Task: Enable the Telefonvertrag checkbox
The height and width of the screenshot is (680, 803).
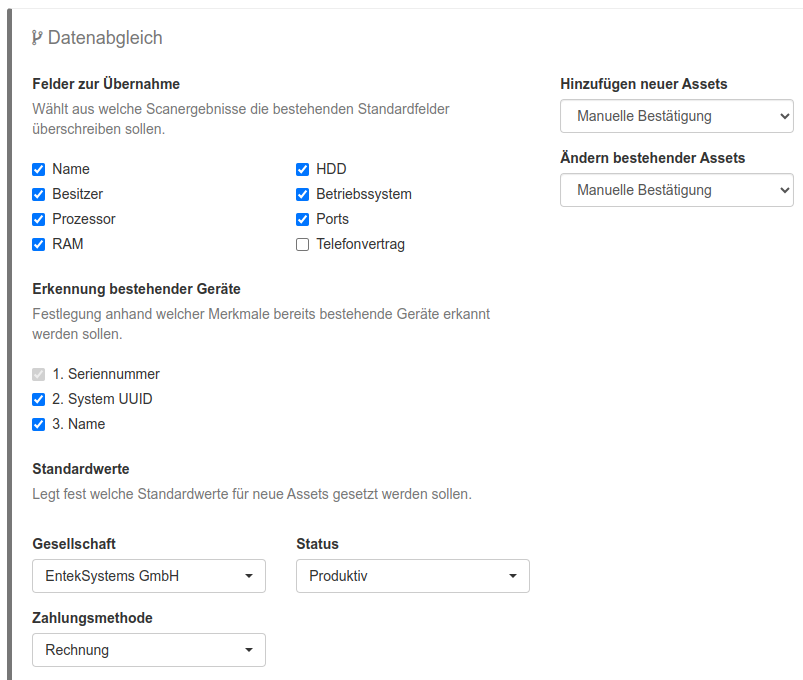Action: point(303,244)
